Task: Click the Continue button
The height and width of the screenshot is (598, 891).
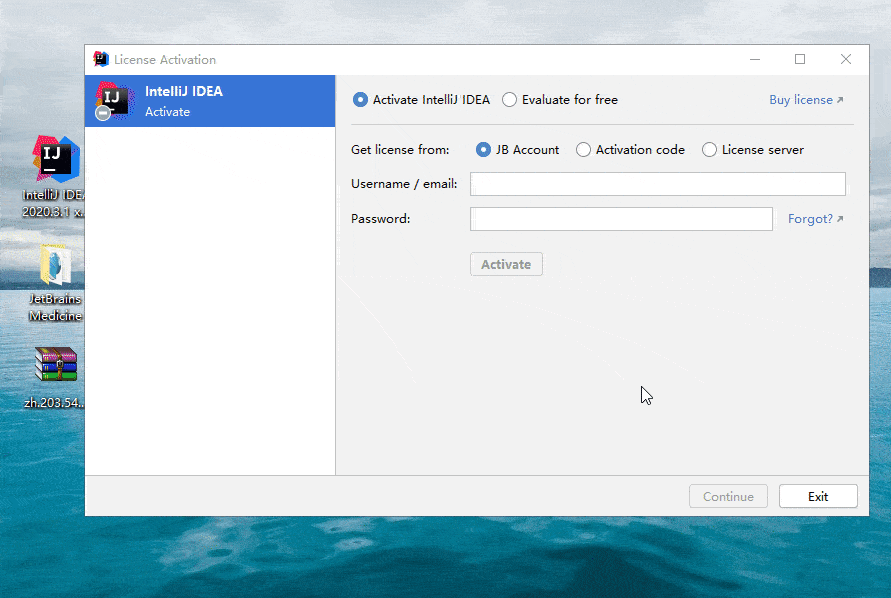Action: click(728, 496)
